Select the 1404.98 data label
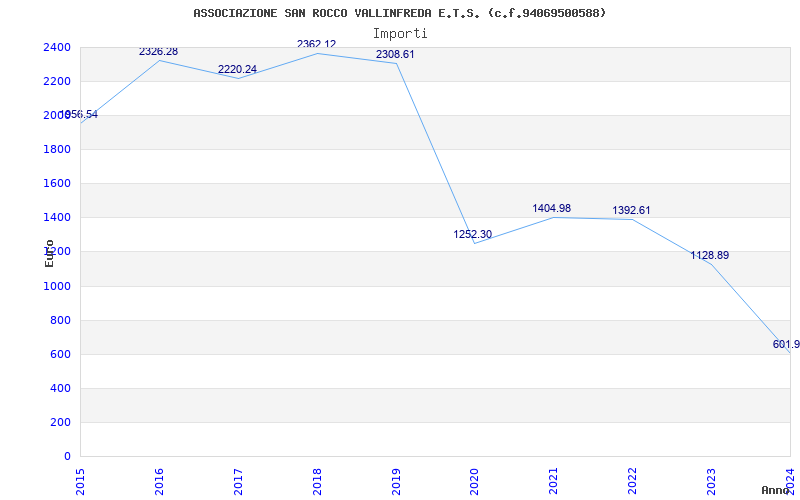 [x=552, y=209]
